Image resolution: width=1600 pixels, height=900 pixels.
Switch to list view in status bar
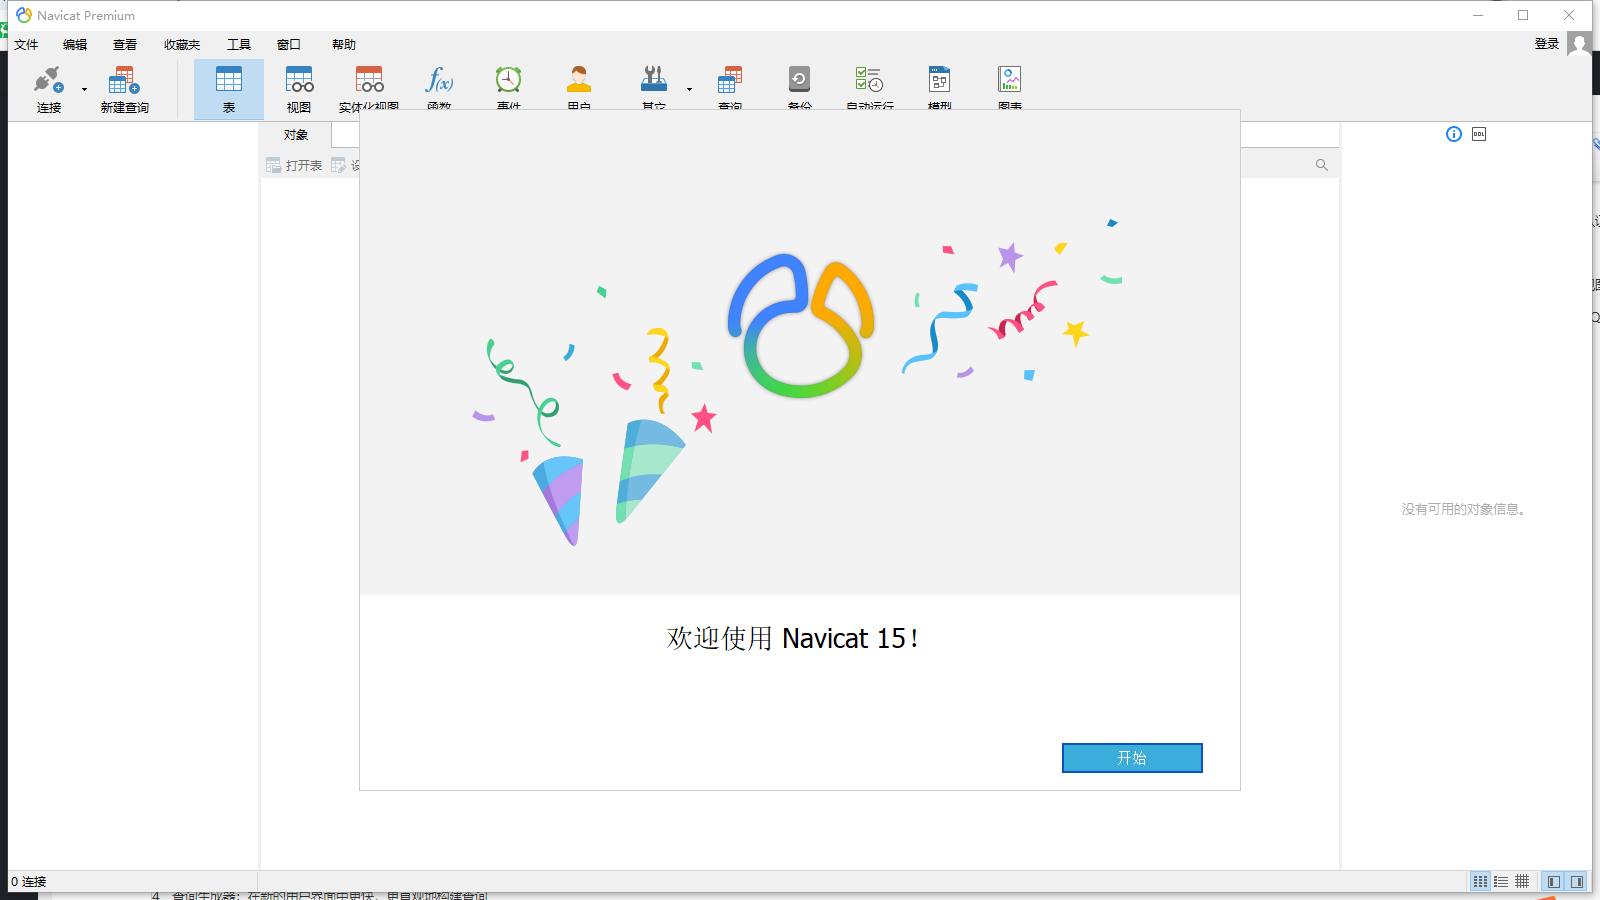[1501, 881]
